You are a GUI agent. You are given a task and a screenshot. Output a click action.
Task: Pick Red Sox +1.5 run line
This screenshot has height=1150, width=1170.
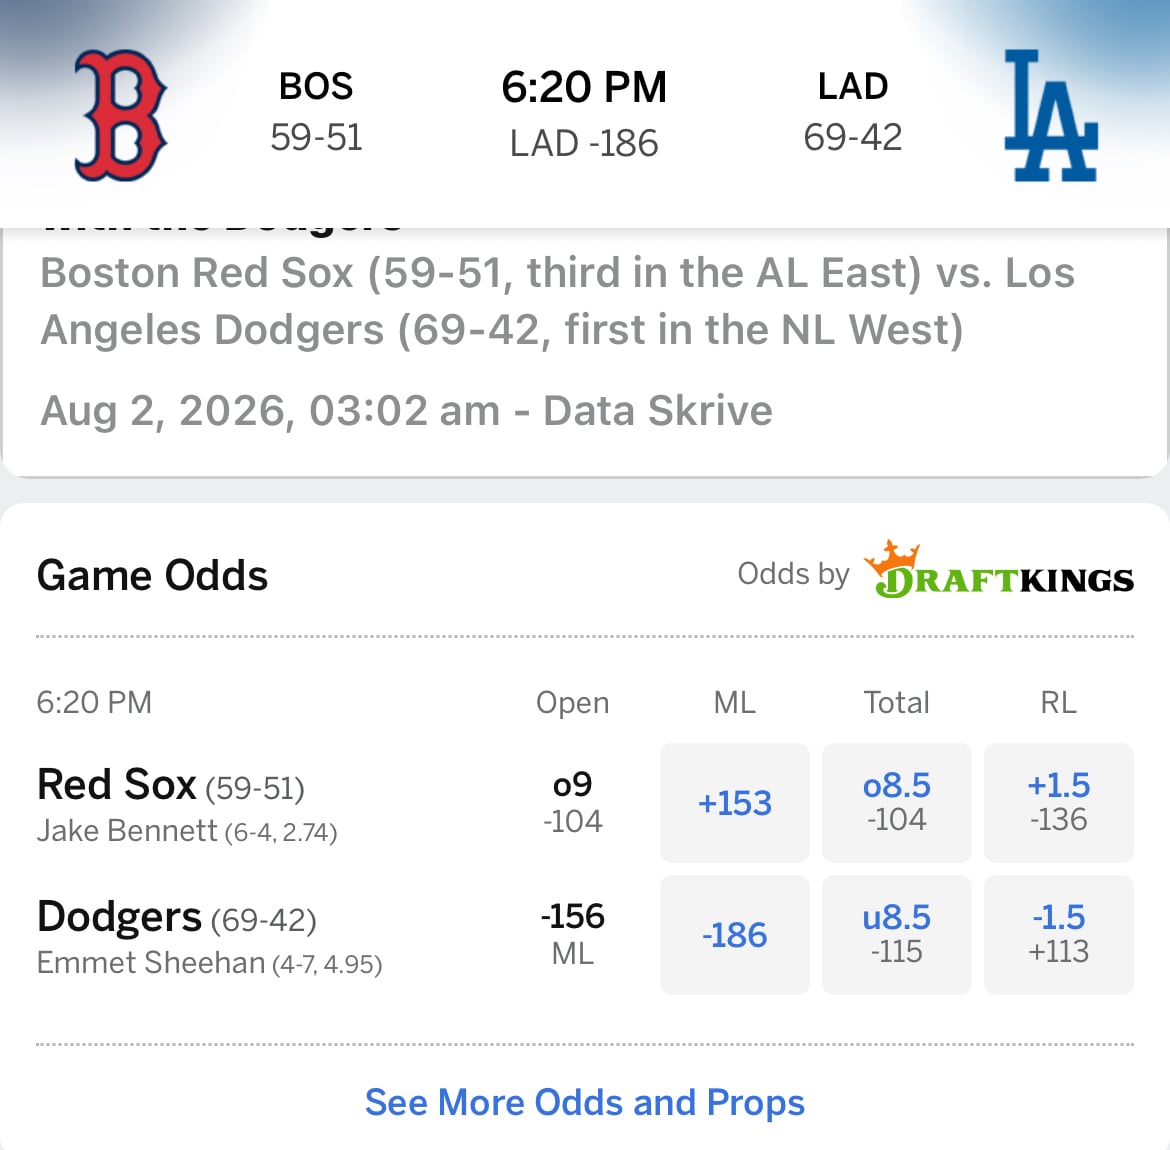(x=1058, y=803)
